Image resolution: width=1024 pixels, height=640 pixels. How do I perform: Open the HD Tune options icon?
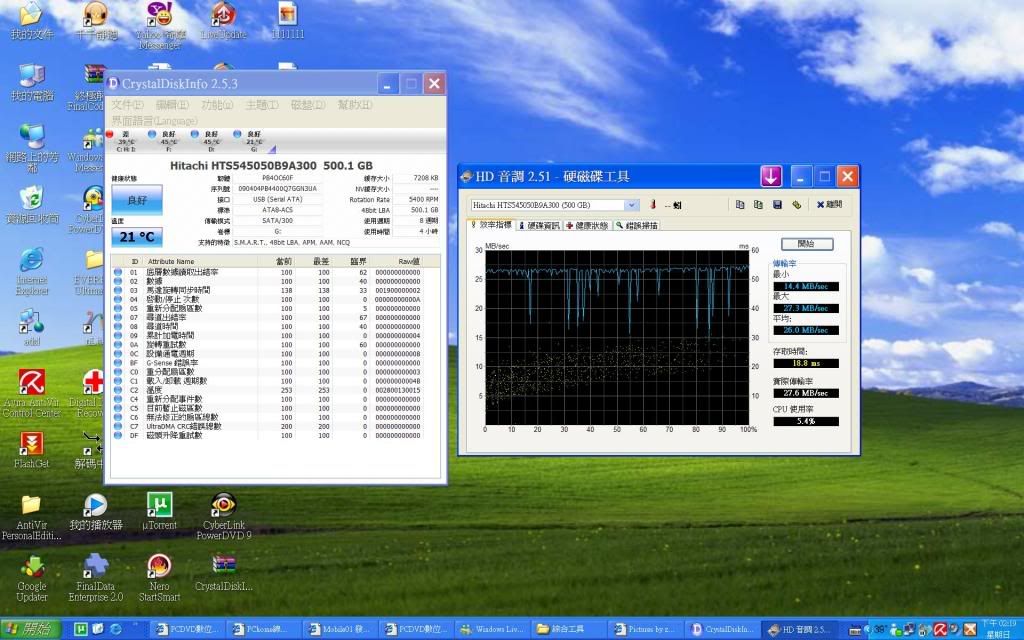(x=796, y=204)
